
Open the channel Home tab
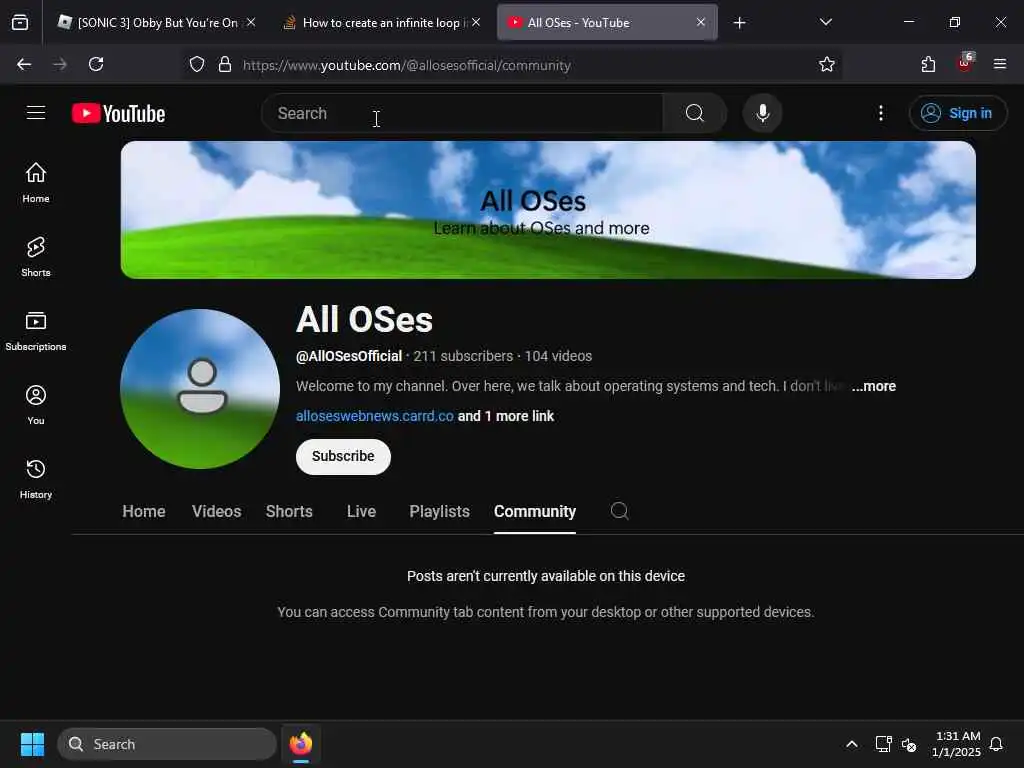pyautogui.click(x=144, y=511)
